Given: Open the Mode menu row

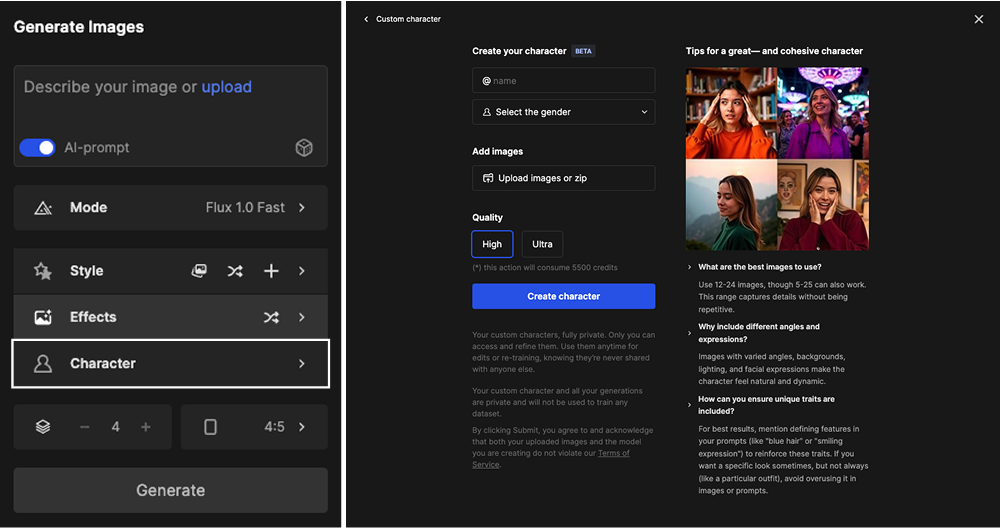Looking at the screenshot, I should point(170,208).
